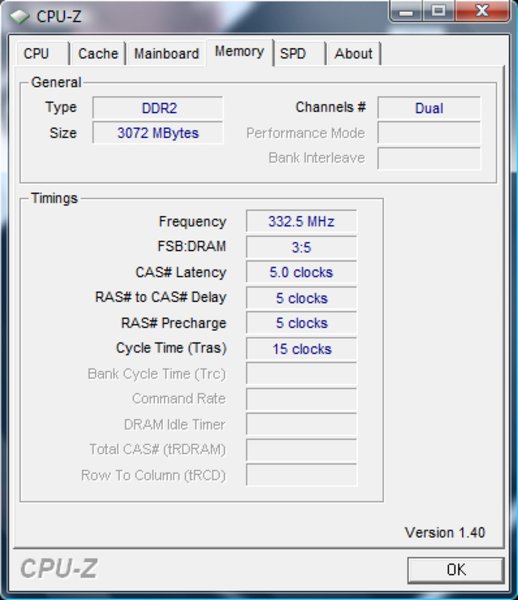Minimize the CPU-Z window

406,11
